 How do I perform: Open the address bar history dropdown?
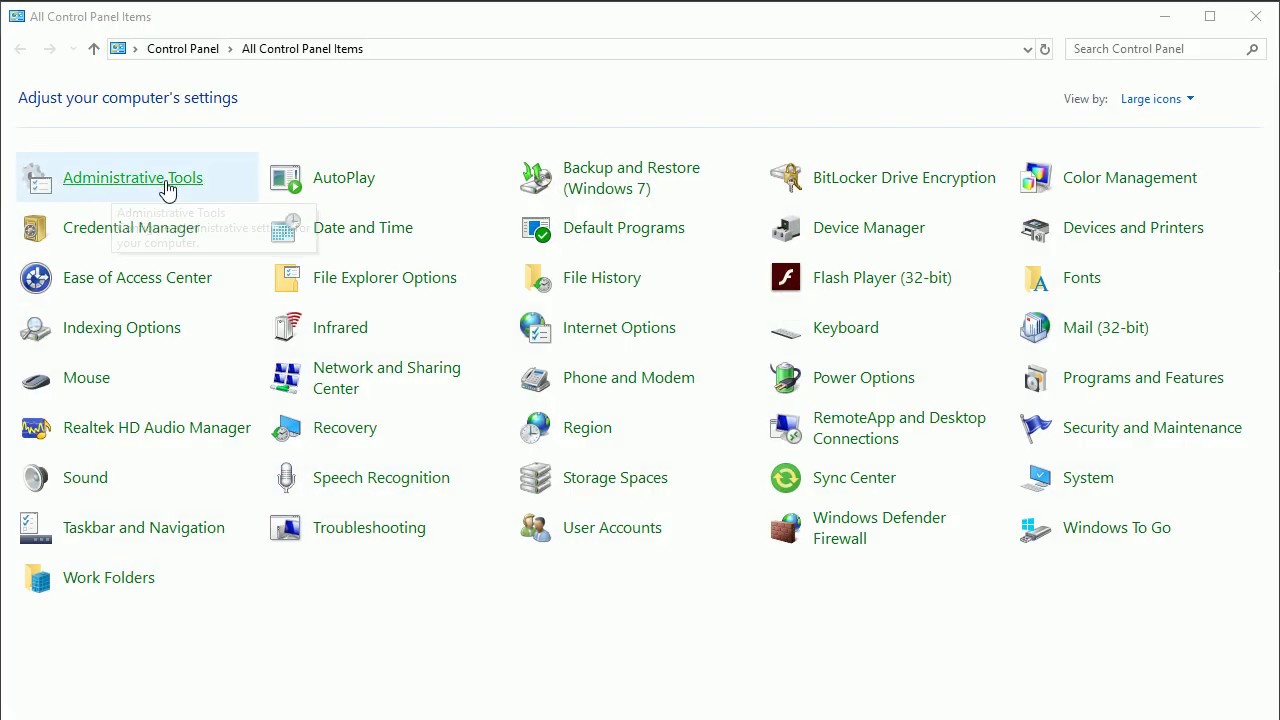[1027, 49]
